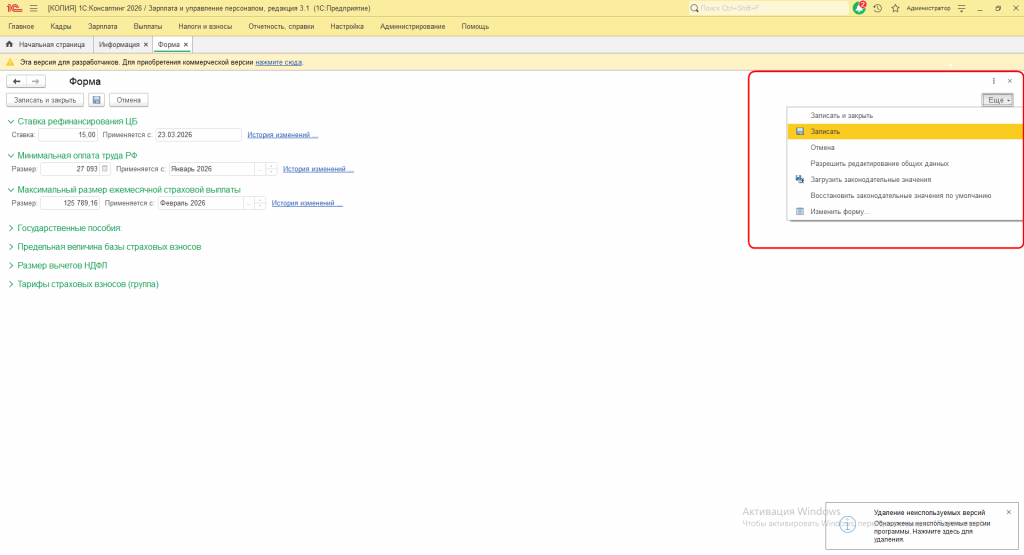Open the Еще dropdown button
The image size is (1024, 555).
(998, 100)
